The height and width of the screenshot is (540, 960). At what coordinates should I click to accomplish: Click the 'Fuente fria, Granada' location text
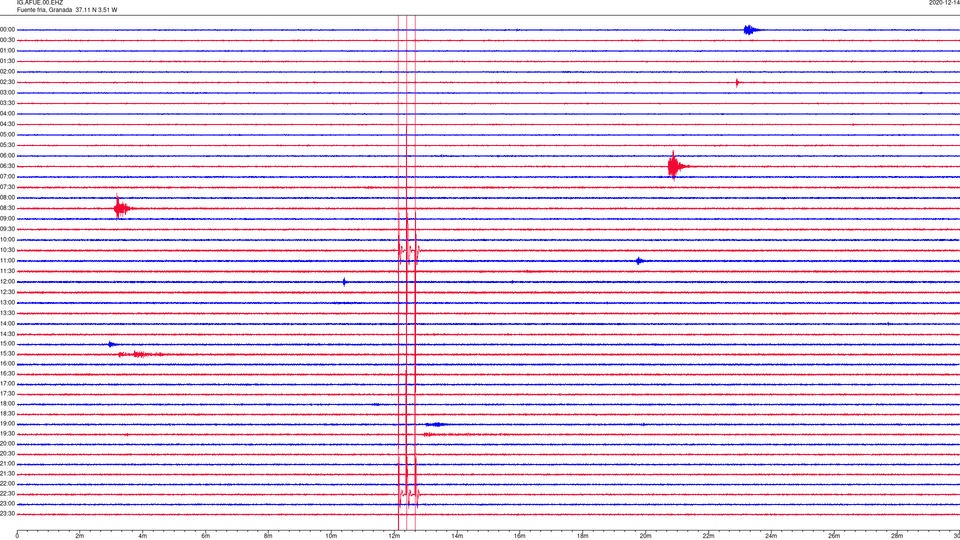44,10
